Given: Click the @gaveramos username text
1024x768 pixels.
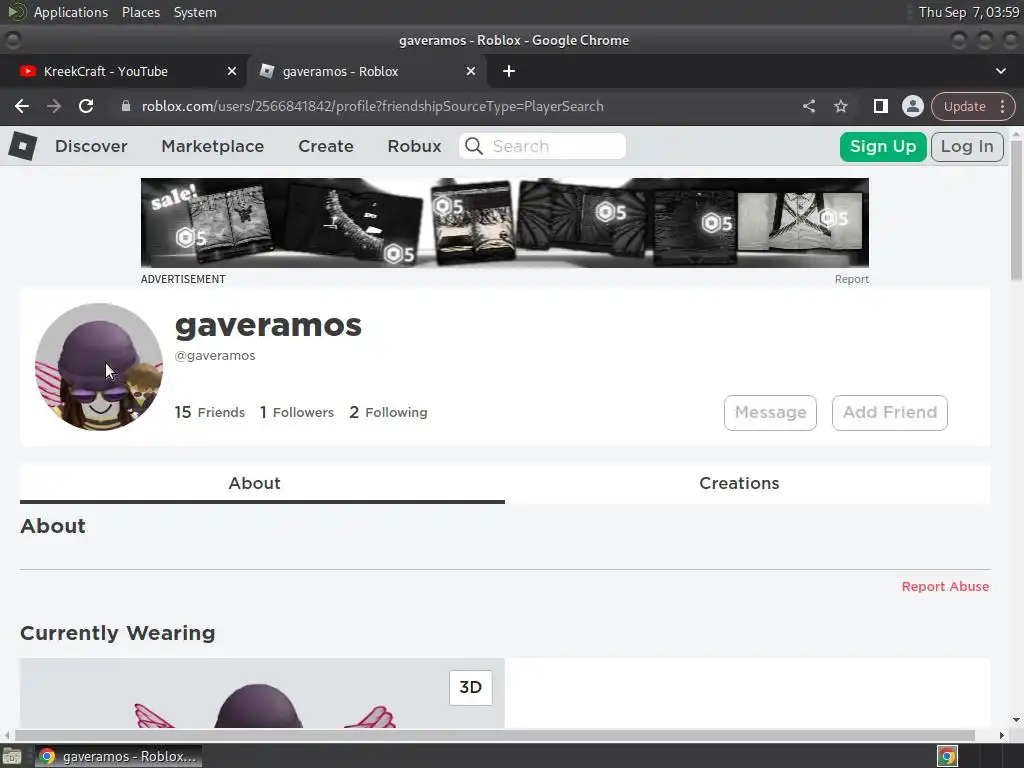Looking at the screenshot, I should pos(215,356).
